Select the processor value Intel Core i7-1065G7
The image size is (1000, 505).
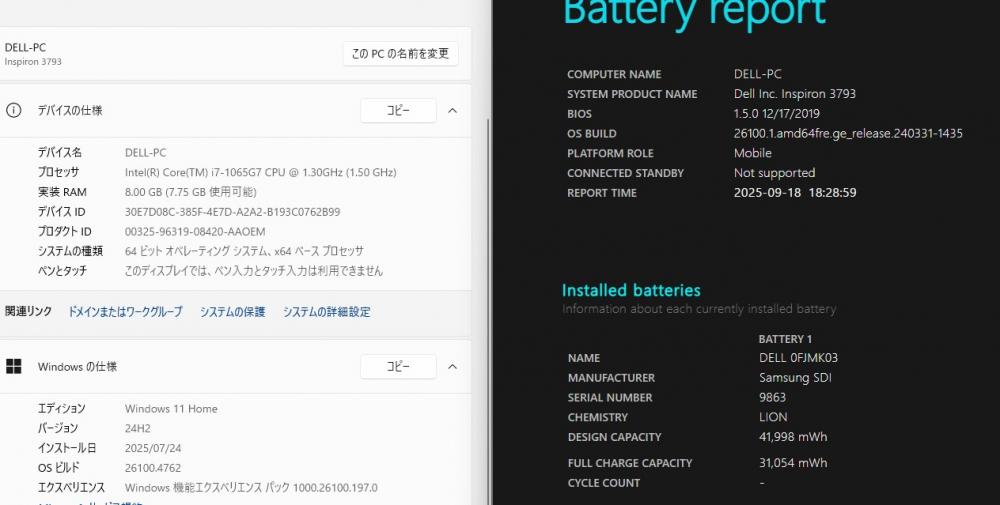[x=260, y=172]
